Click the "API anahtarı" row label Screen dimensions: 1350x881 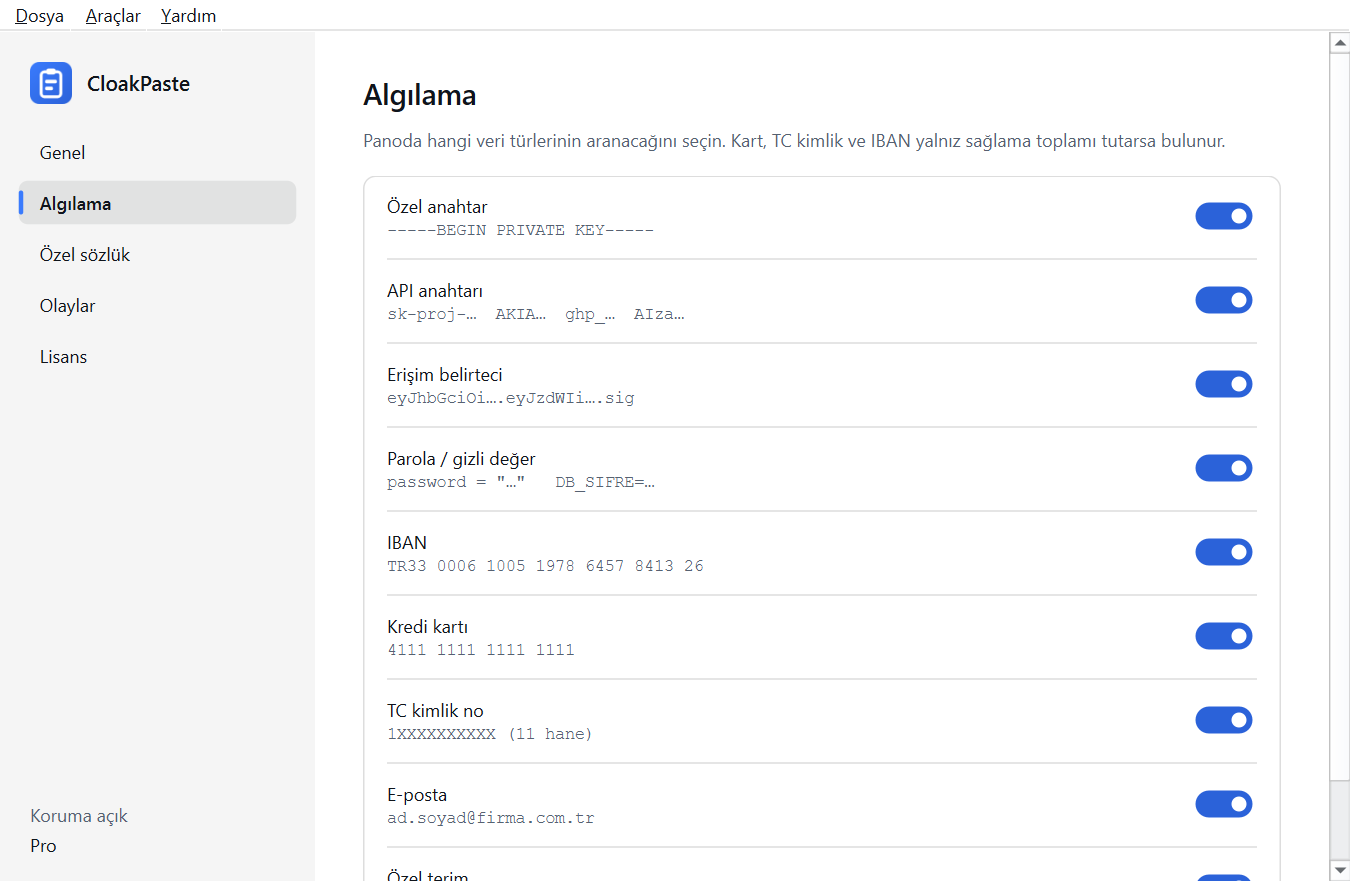coord(435,291)
